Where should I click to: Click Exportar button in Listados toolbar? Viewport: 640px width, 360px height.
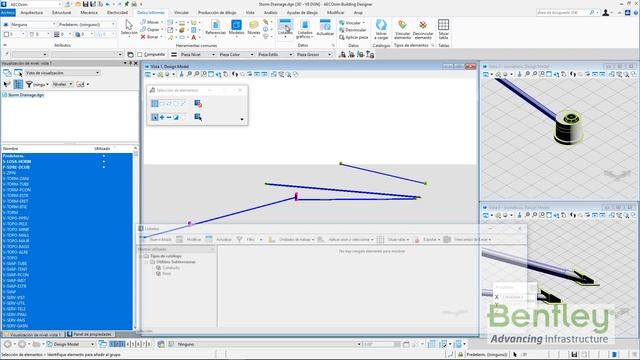(x=427, y=239)
